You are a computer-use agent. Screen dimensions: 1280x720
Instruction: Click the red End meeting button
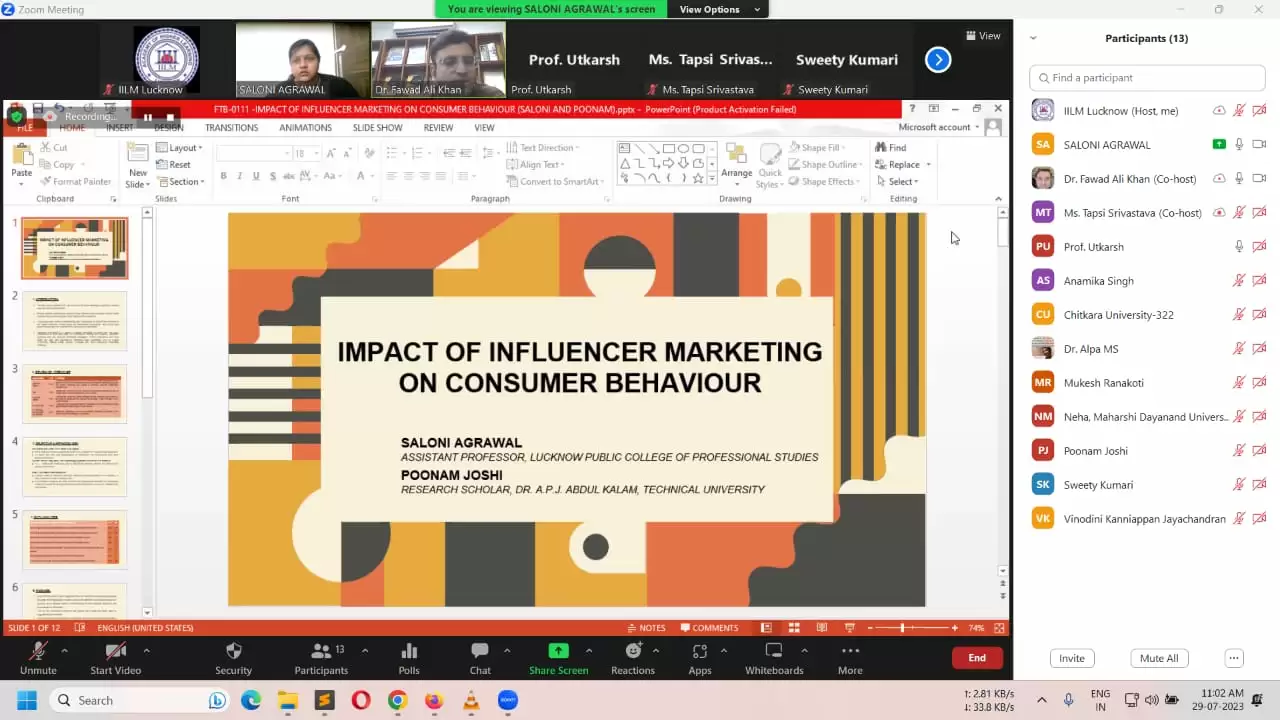[977, 657]
